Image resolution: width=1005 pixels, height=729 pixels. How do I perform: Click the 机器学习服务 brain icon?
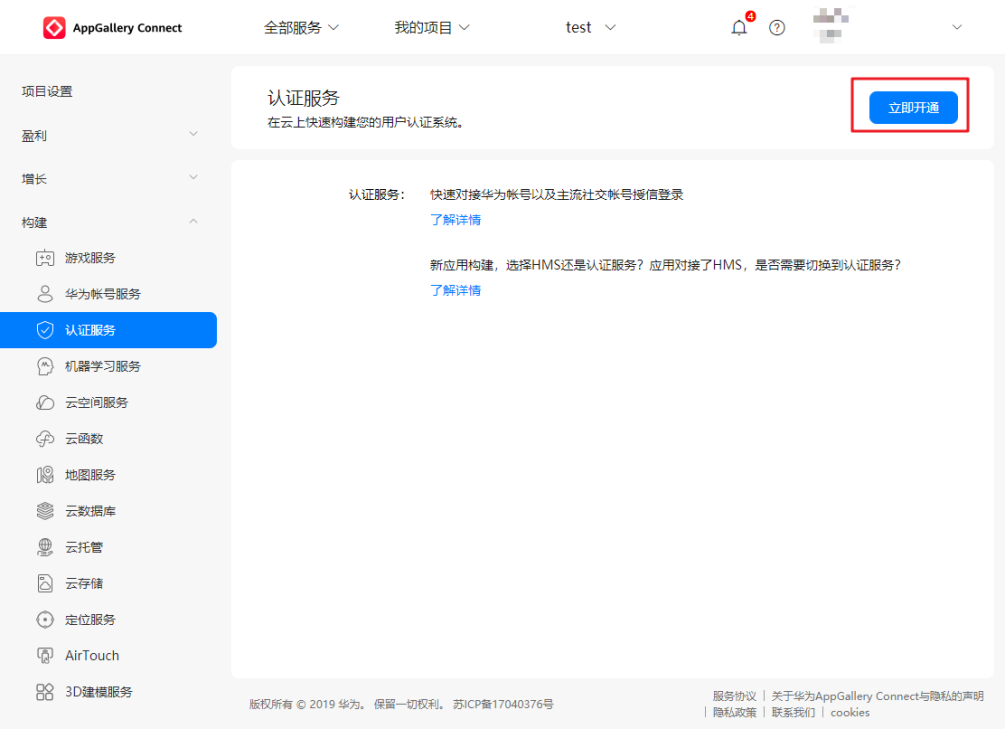45,366
